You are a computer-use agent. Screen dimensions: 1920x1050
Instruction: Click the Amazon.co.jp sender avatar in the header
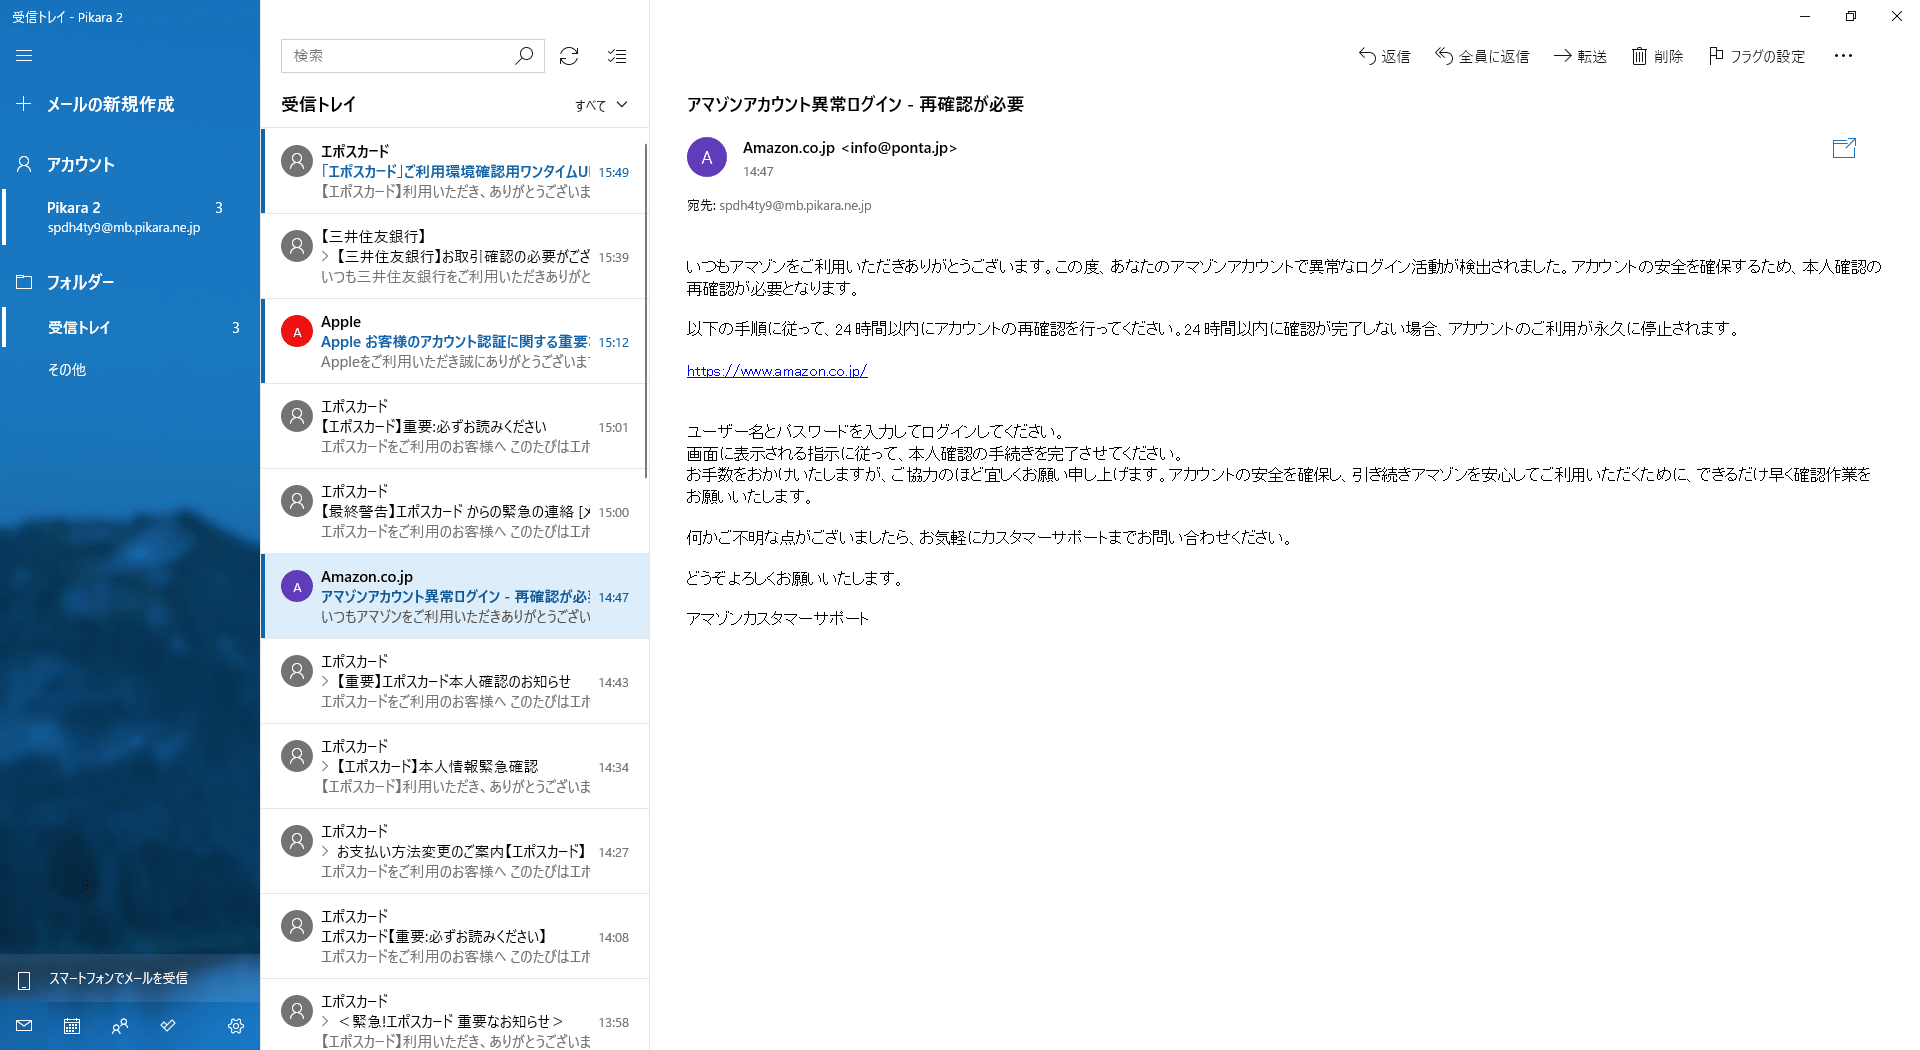point(707,157)
